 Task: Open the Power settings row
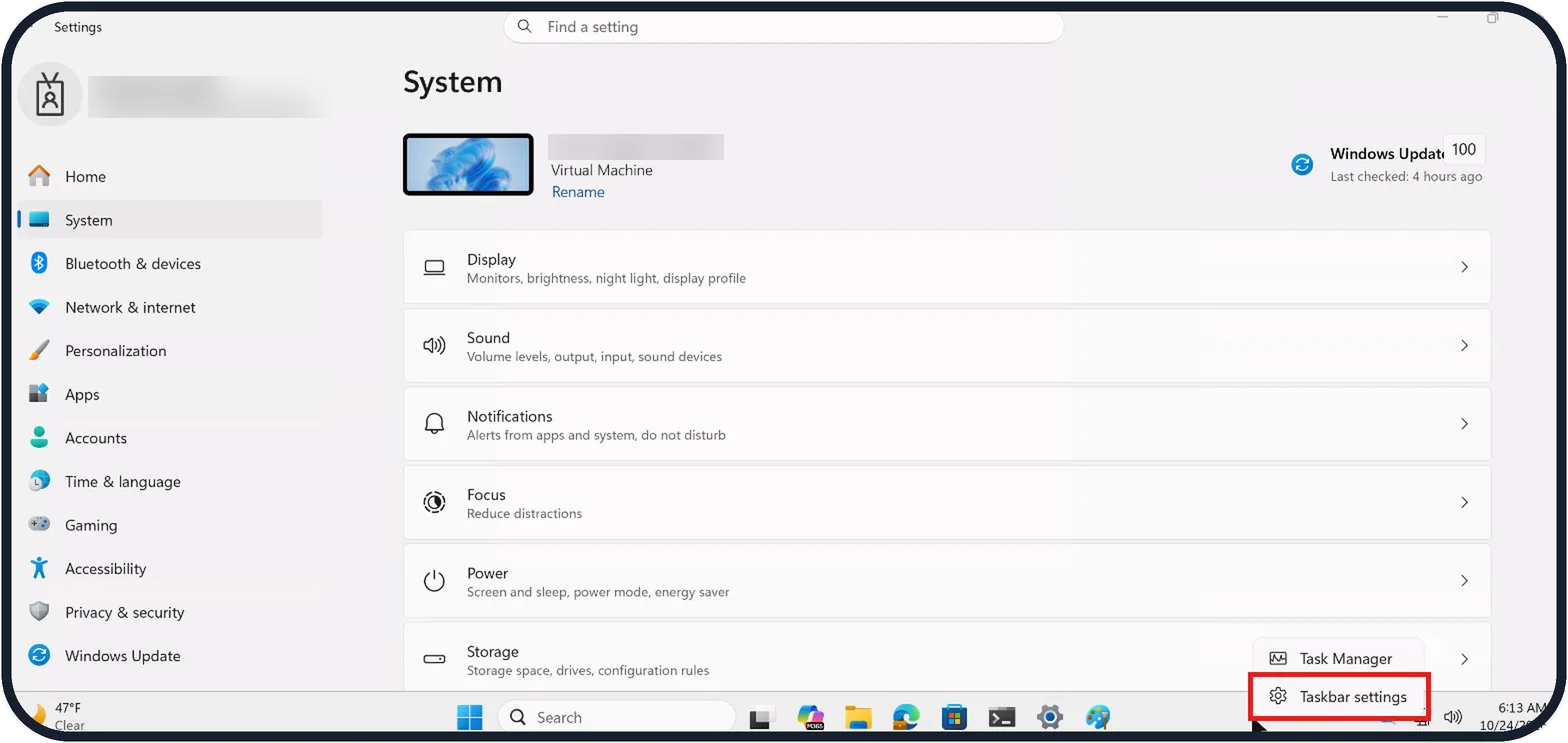[x=947, y=581]
